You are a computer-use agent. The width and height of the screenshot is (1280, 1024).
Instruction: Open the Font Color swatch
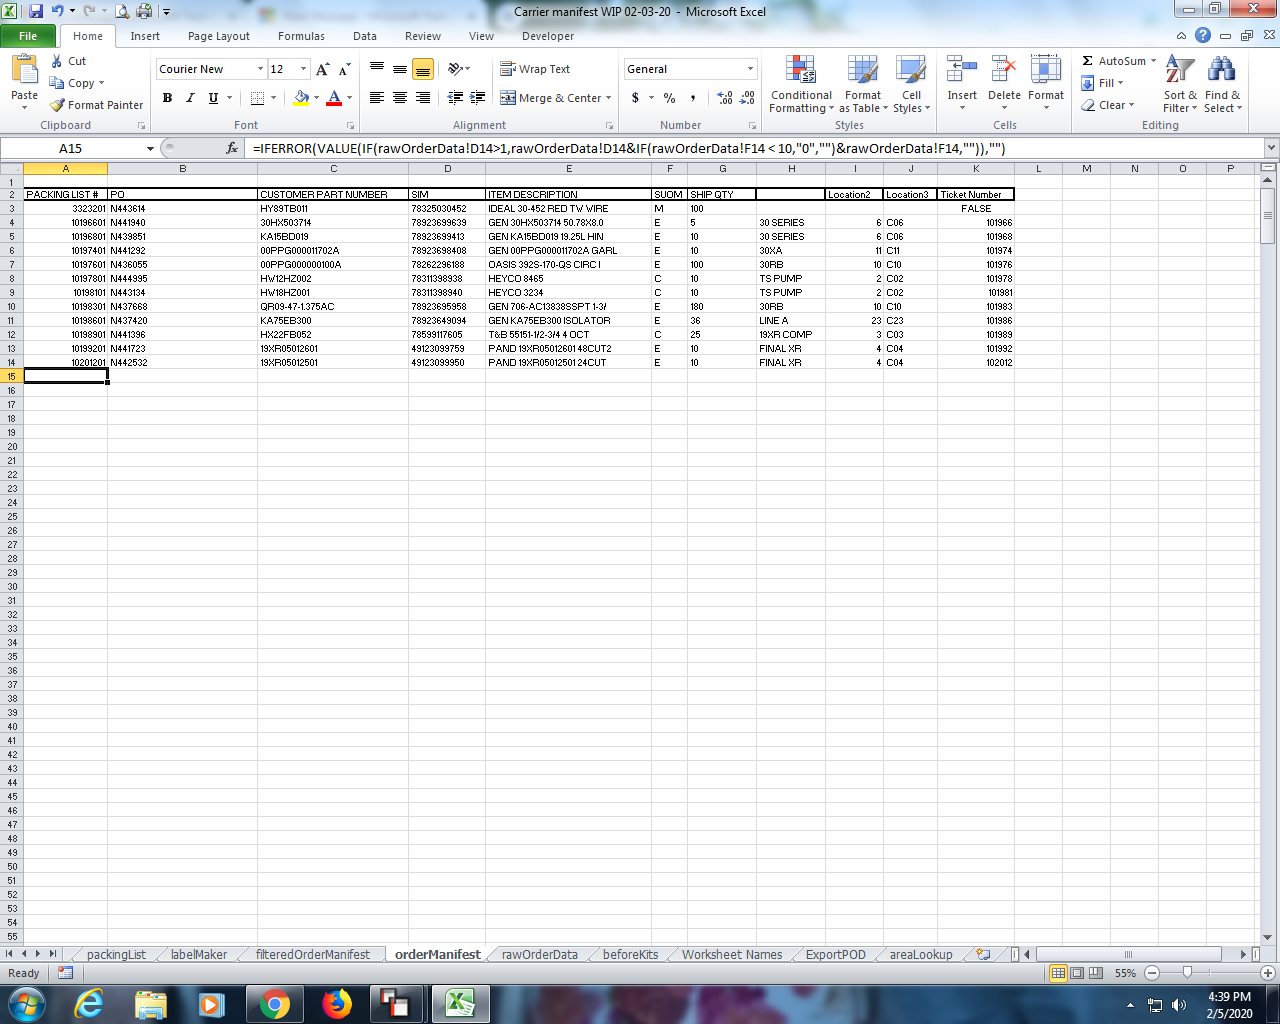click(333, 99)
